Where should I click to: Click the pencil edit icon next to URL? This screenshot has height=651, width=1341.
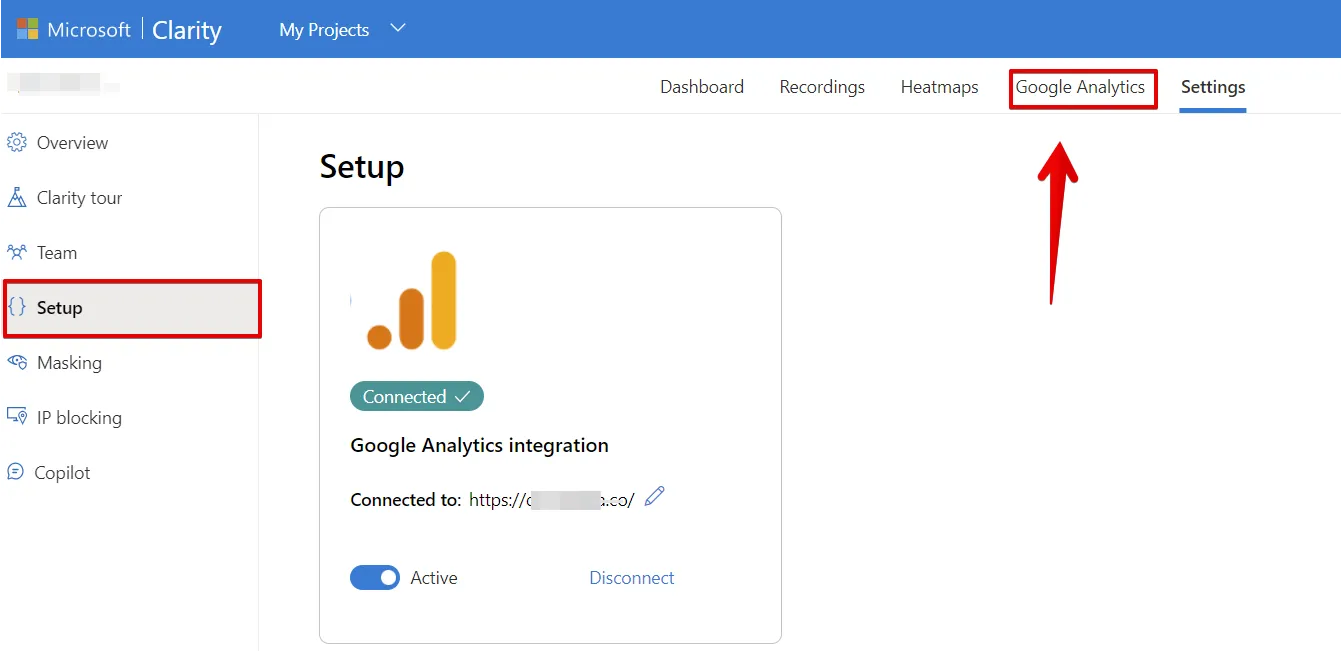tap(655, 496)
